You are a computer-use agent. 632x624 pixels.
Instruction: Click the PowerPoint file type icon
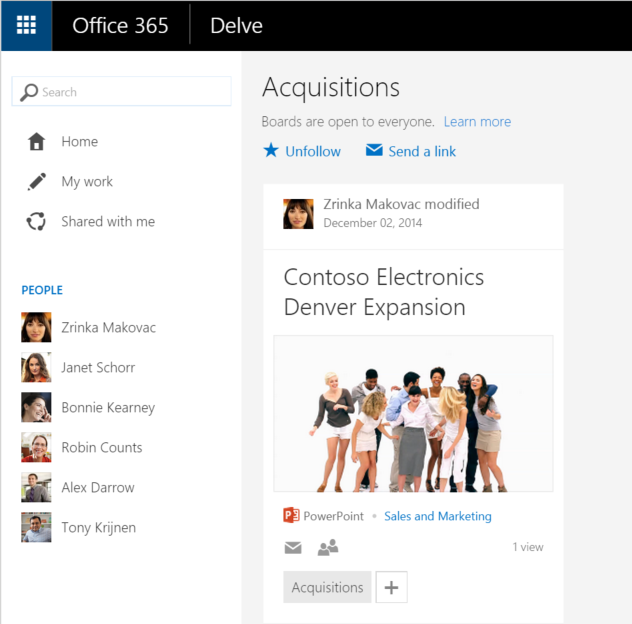coord(291,516)
